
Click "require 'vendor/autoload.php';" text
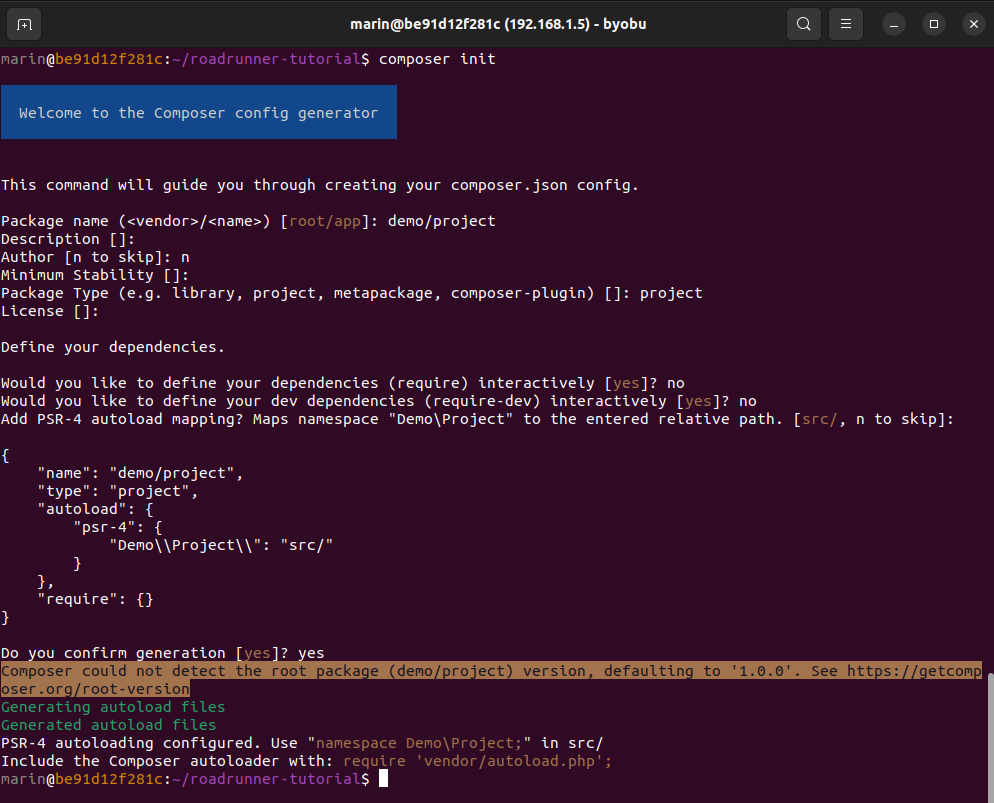pyautogui.click(x=477, y=761)
